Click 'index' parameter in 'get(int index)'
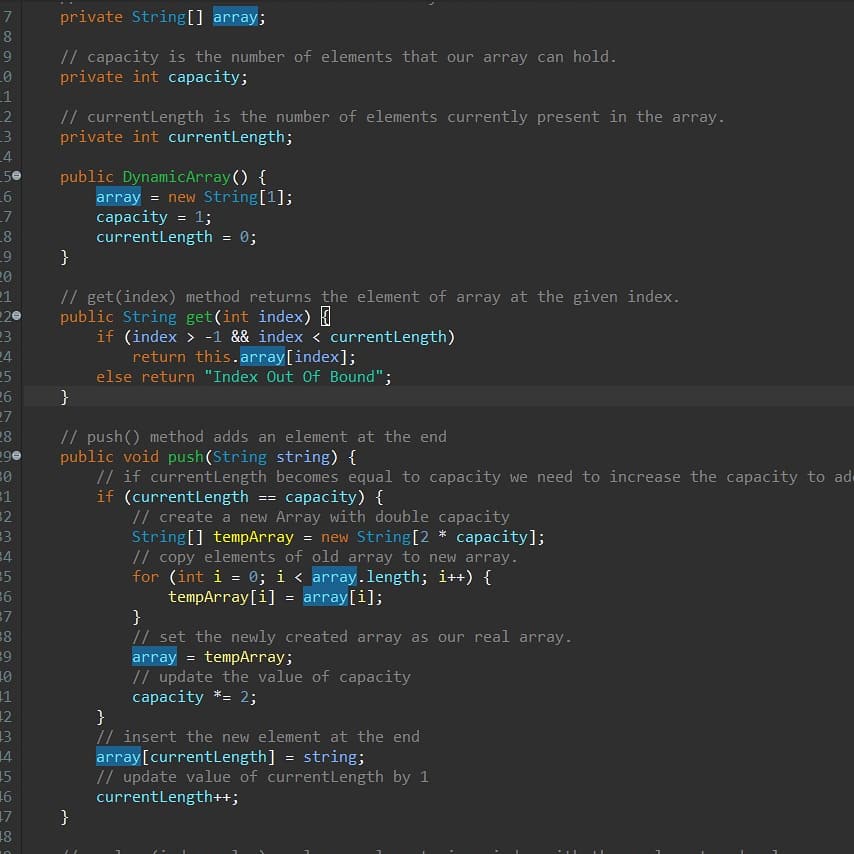Screen dimensions: 854x854 point(280,317)
